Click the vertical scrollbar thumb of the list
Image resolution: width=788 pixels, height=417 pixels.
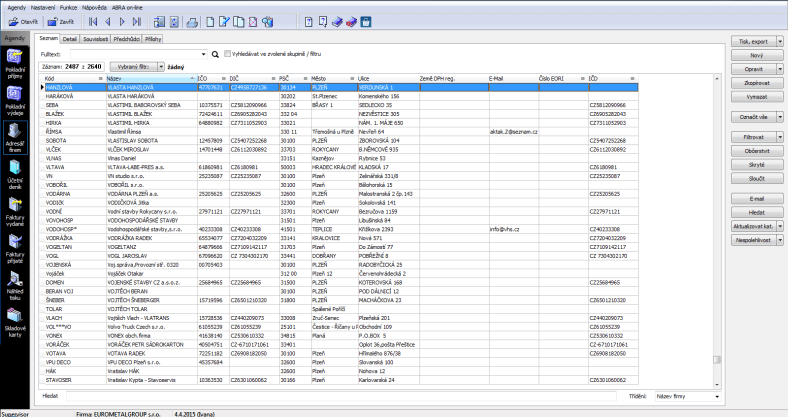coord(717,360)
